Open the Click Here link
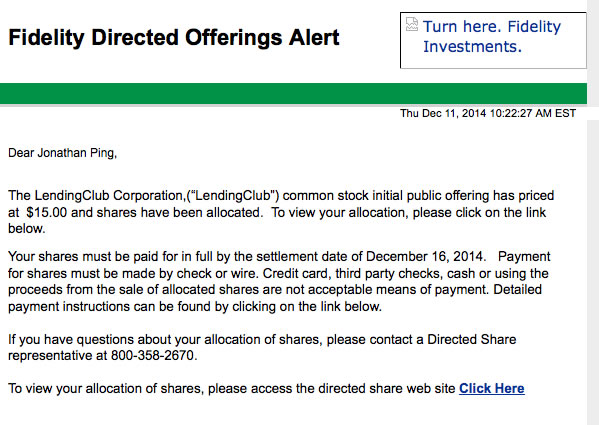Viewport: 599px width, 425px height. [492, 388]
